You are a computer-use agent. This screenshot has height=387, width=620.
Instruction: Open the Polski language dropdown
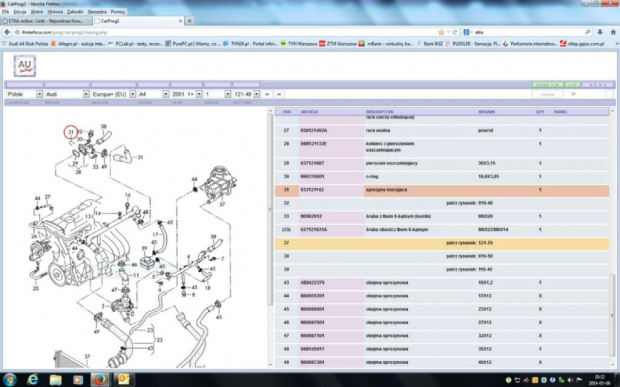[25, 94]
